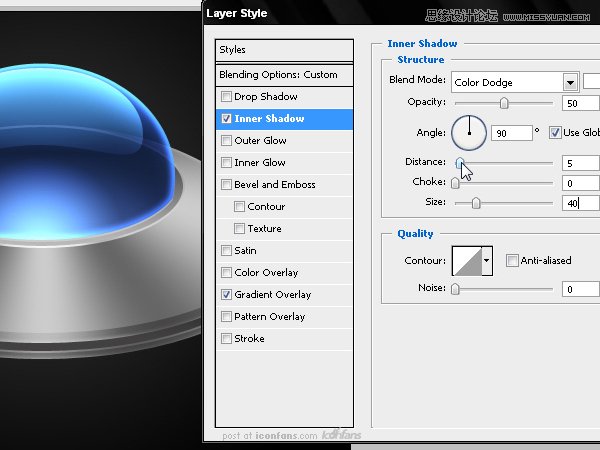Click the Distance value field
Image resolution: width=600 pixels, height=450 pixels.
tap(580, 163)
